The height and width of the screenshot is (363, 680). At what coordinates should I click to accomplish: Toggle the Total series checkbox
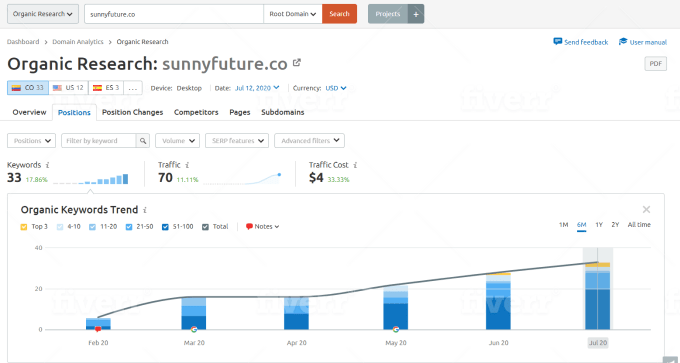pos(206,227)
